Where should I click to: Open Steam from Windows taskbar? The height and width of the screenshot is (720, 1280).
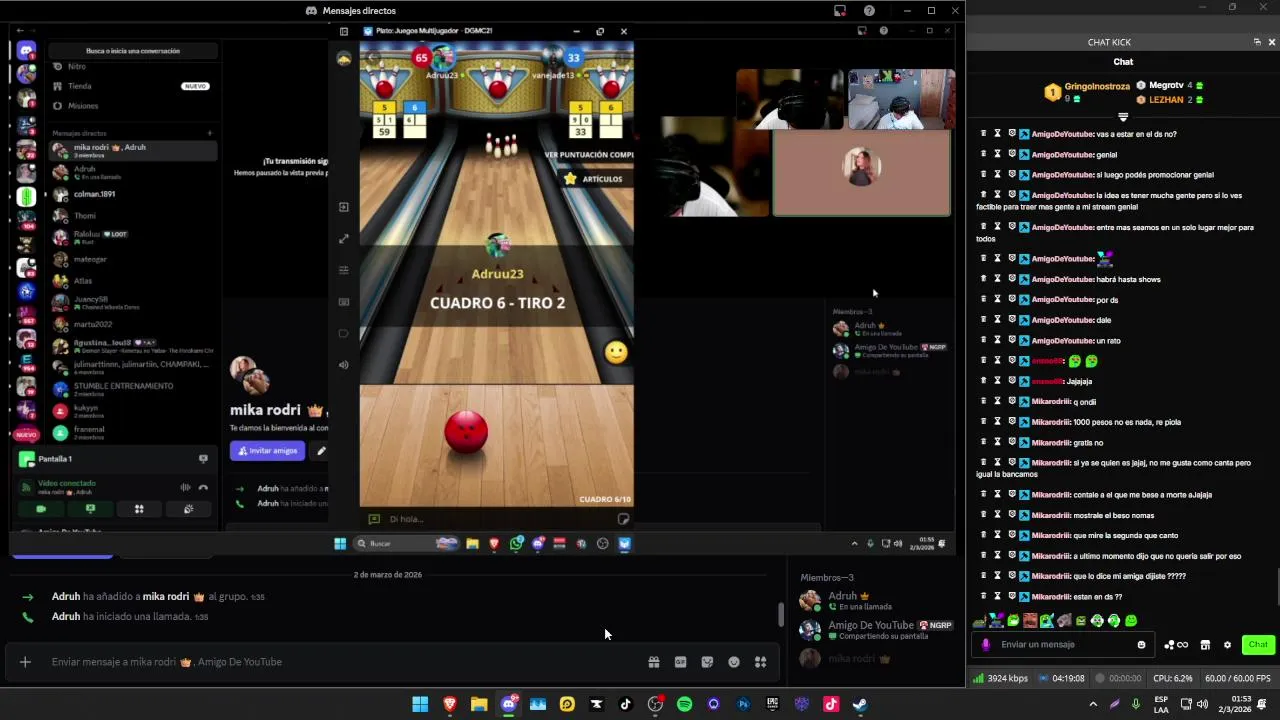pos(859,704)
